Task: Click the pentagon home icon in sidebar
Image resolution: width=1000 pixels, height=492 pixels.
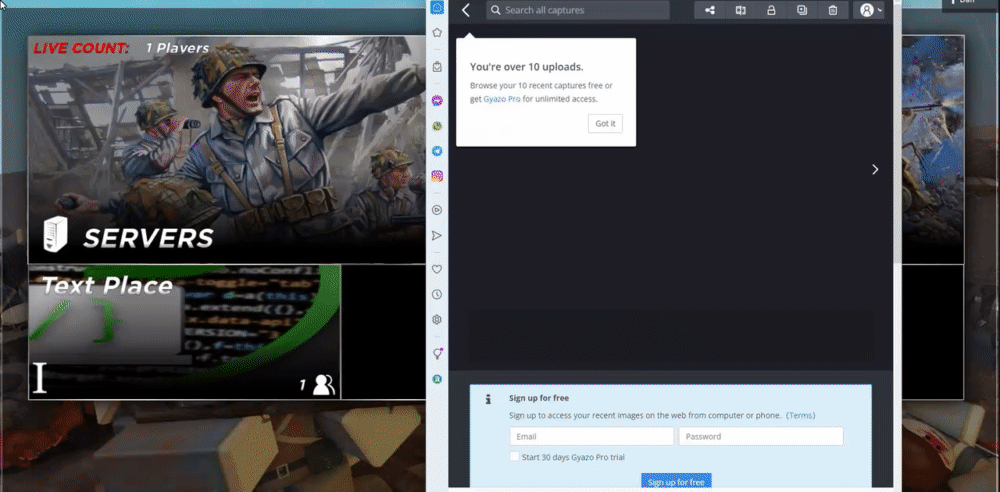Action: click(437, 33)
